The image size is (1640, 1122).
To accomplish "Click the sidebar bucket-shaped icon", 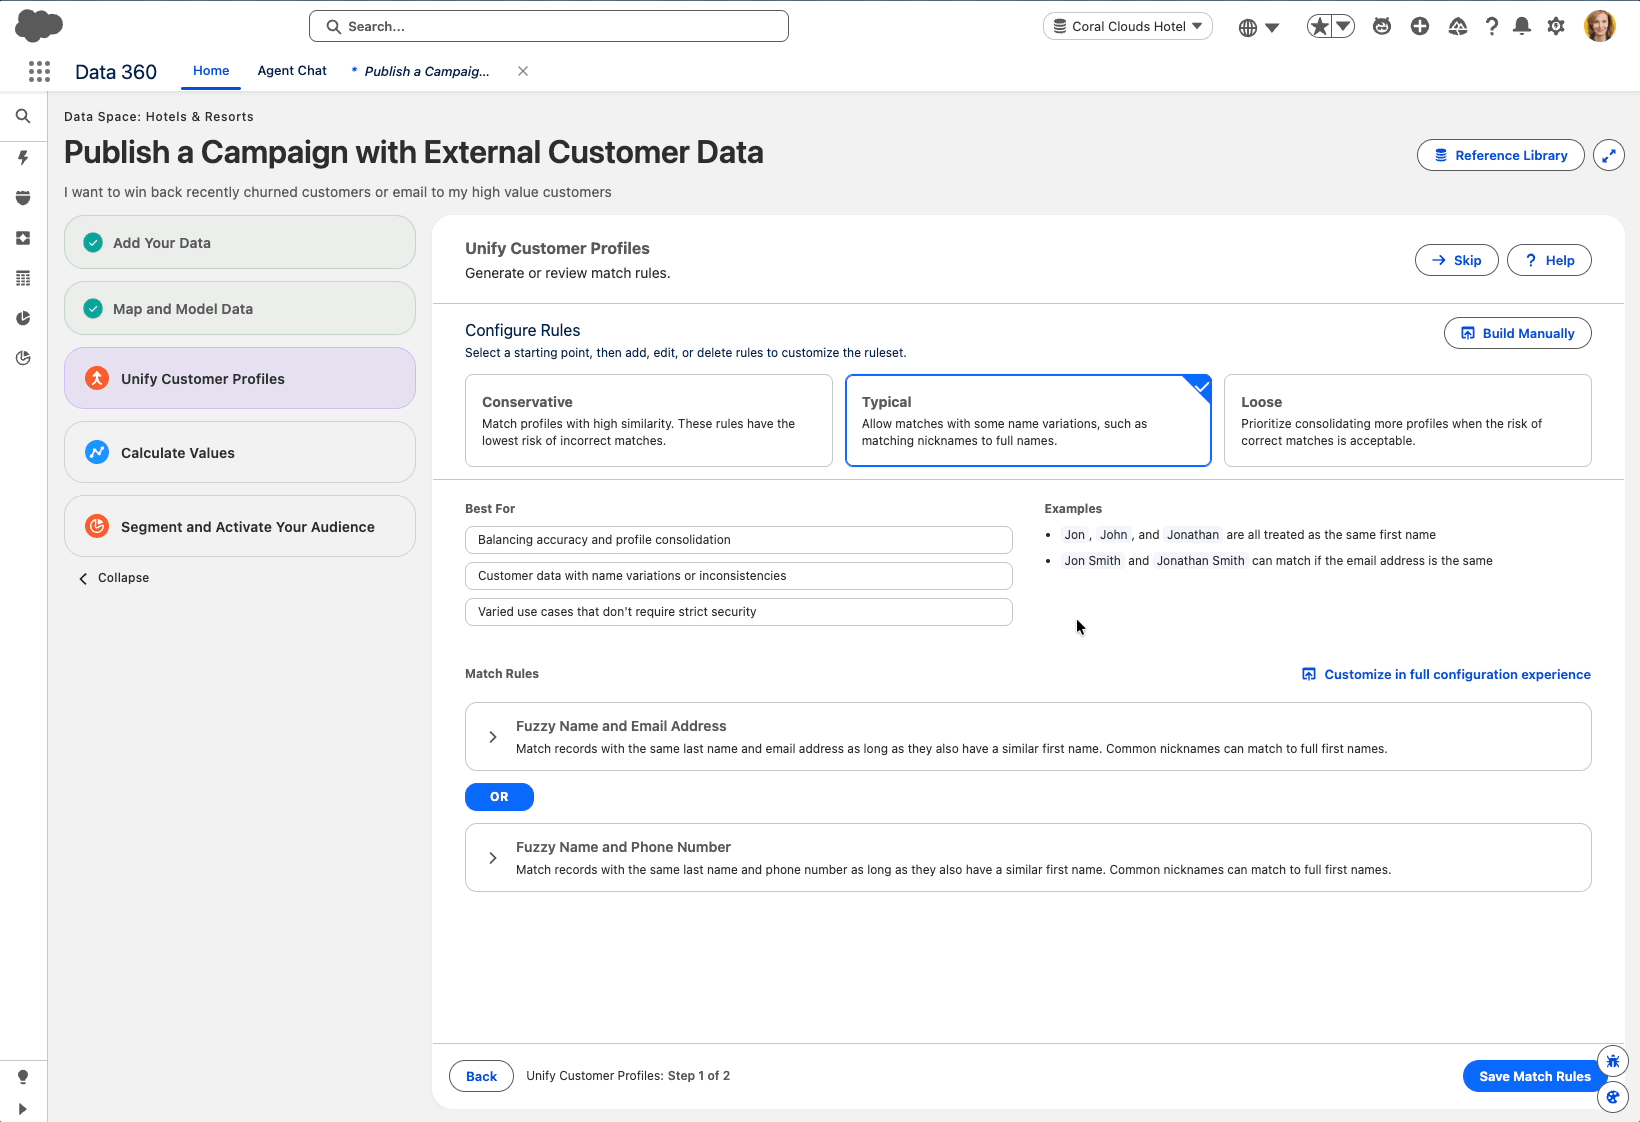I will (23, 198).
